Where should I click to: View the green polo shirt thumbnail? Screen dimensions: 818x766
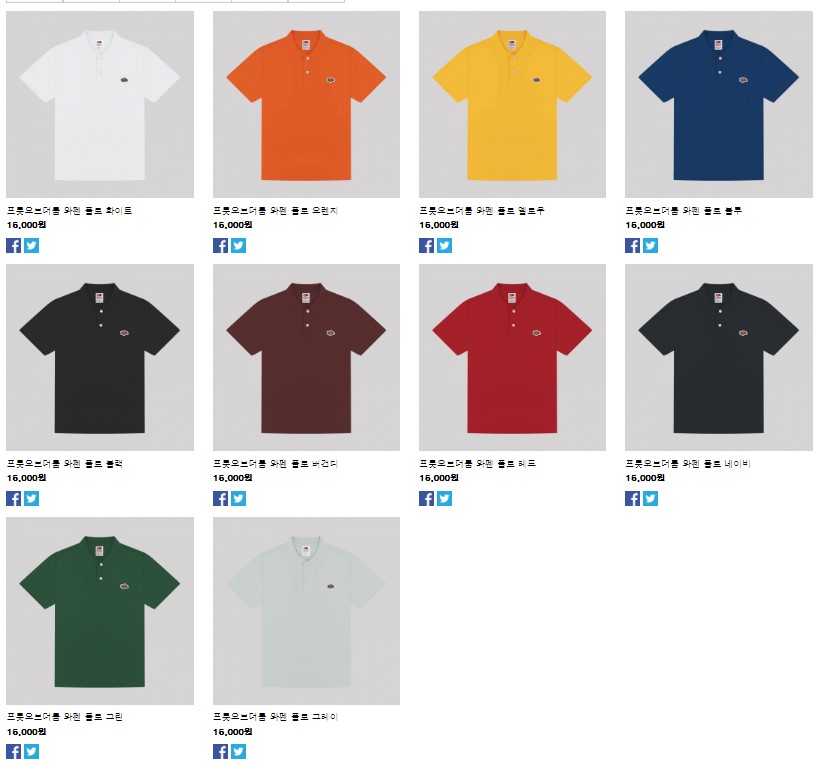point(100,611)
